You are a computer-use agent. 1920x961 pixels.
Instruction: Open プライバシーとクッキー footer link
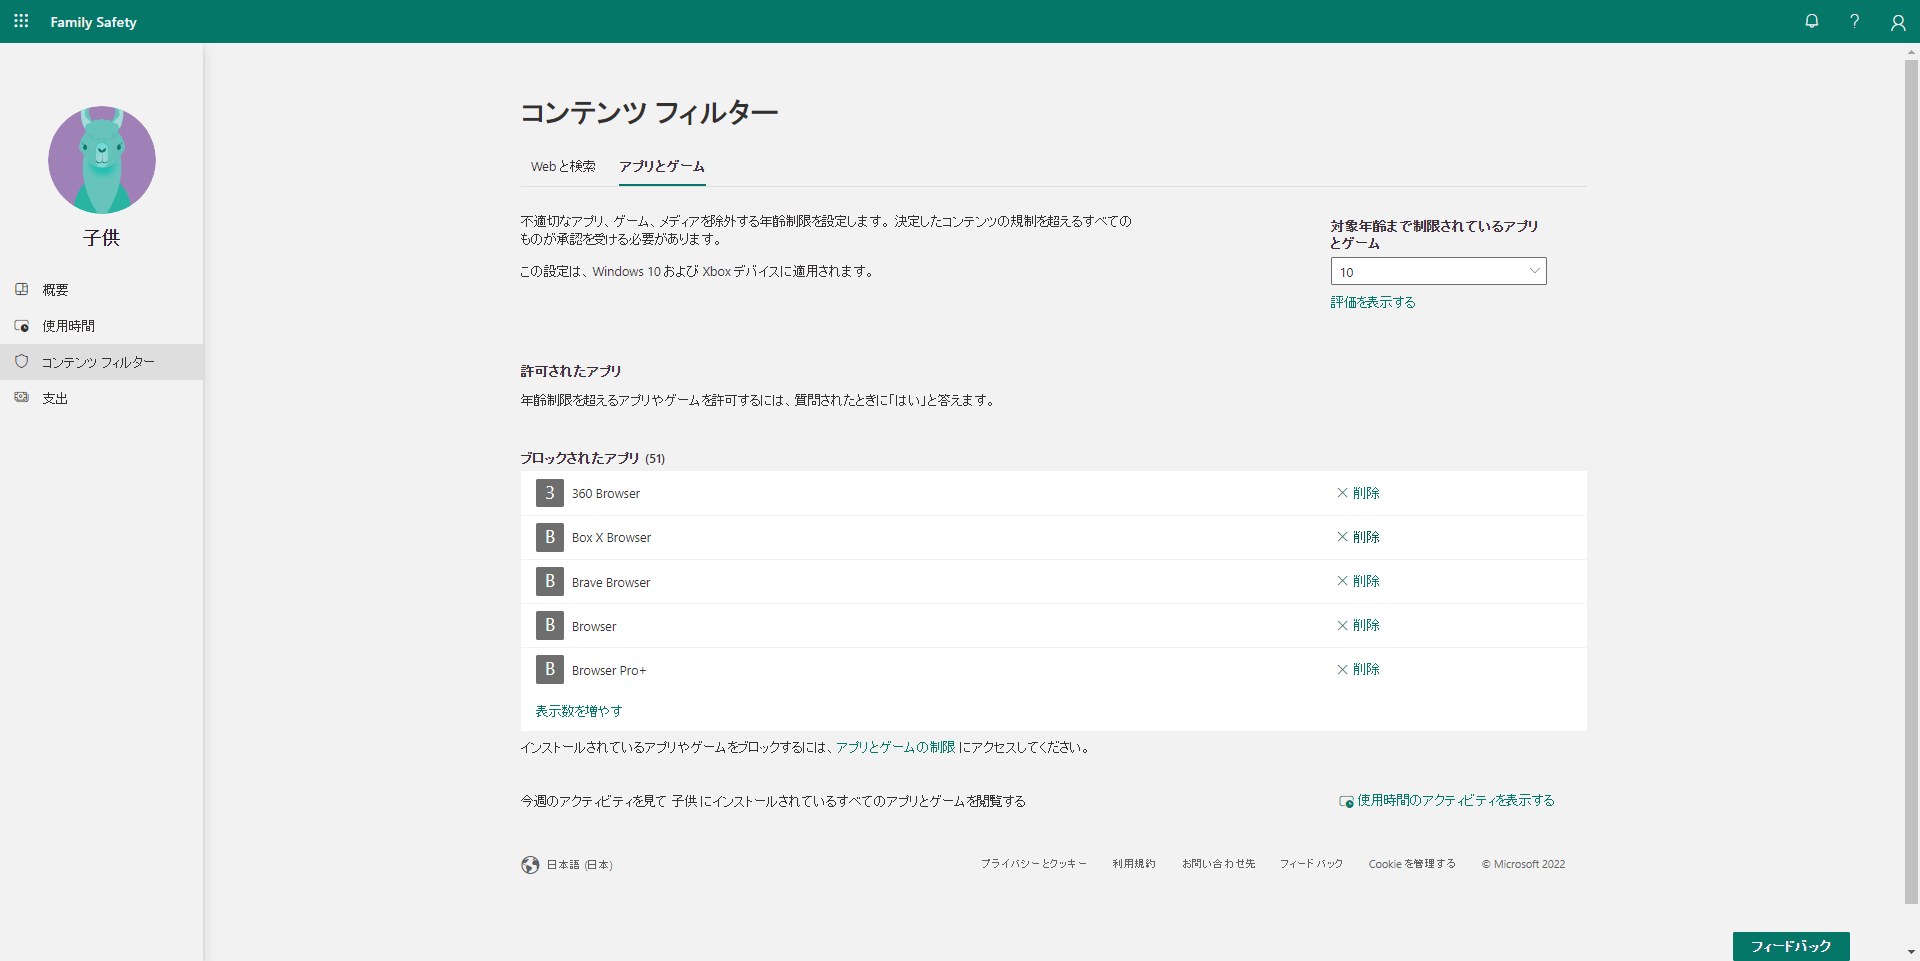pyautogui.click(x=1033, y=864)
